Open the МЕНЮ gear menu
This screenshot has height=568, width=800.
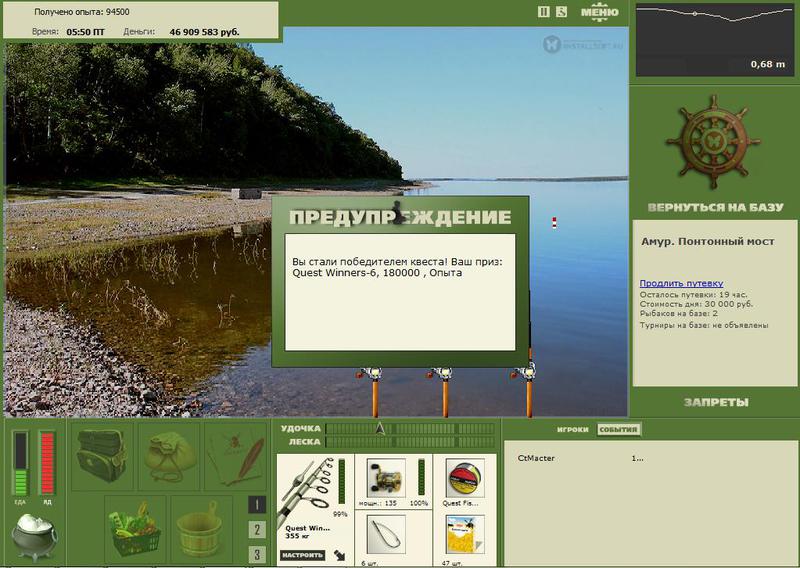coord(599,12)
